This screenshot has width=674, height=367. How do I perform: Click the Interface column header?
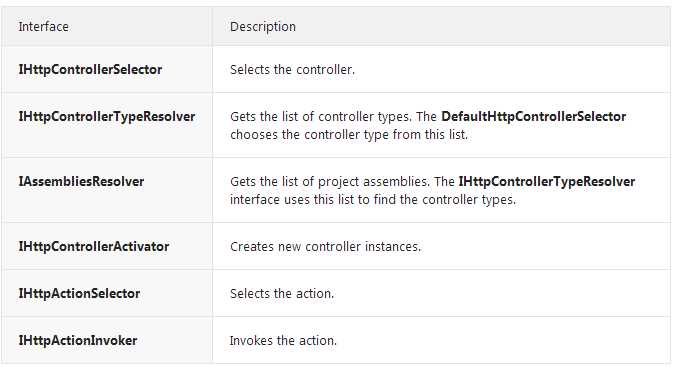pos(43,27)
